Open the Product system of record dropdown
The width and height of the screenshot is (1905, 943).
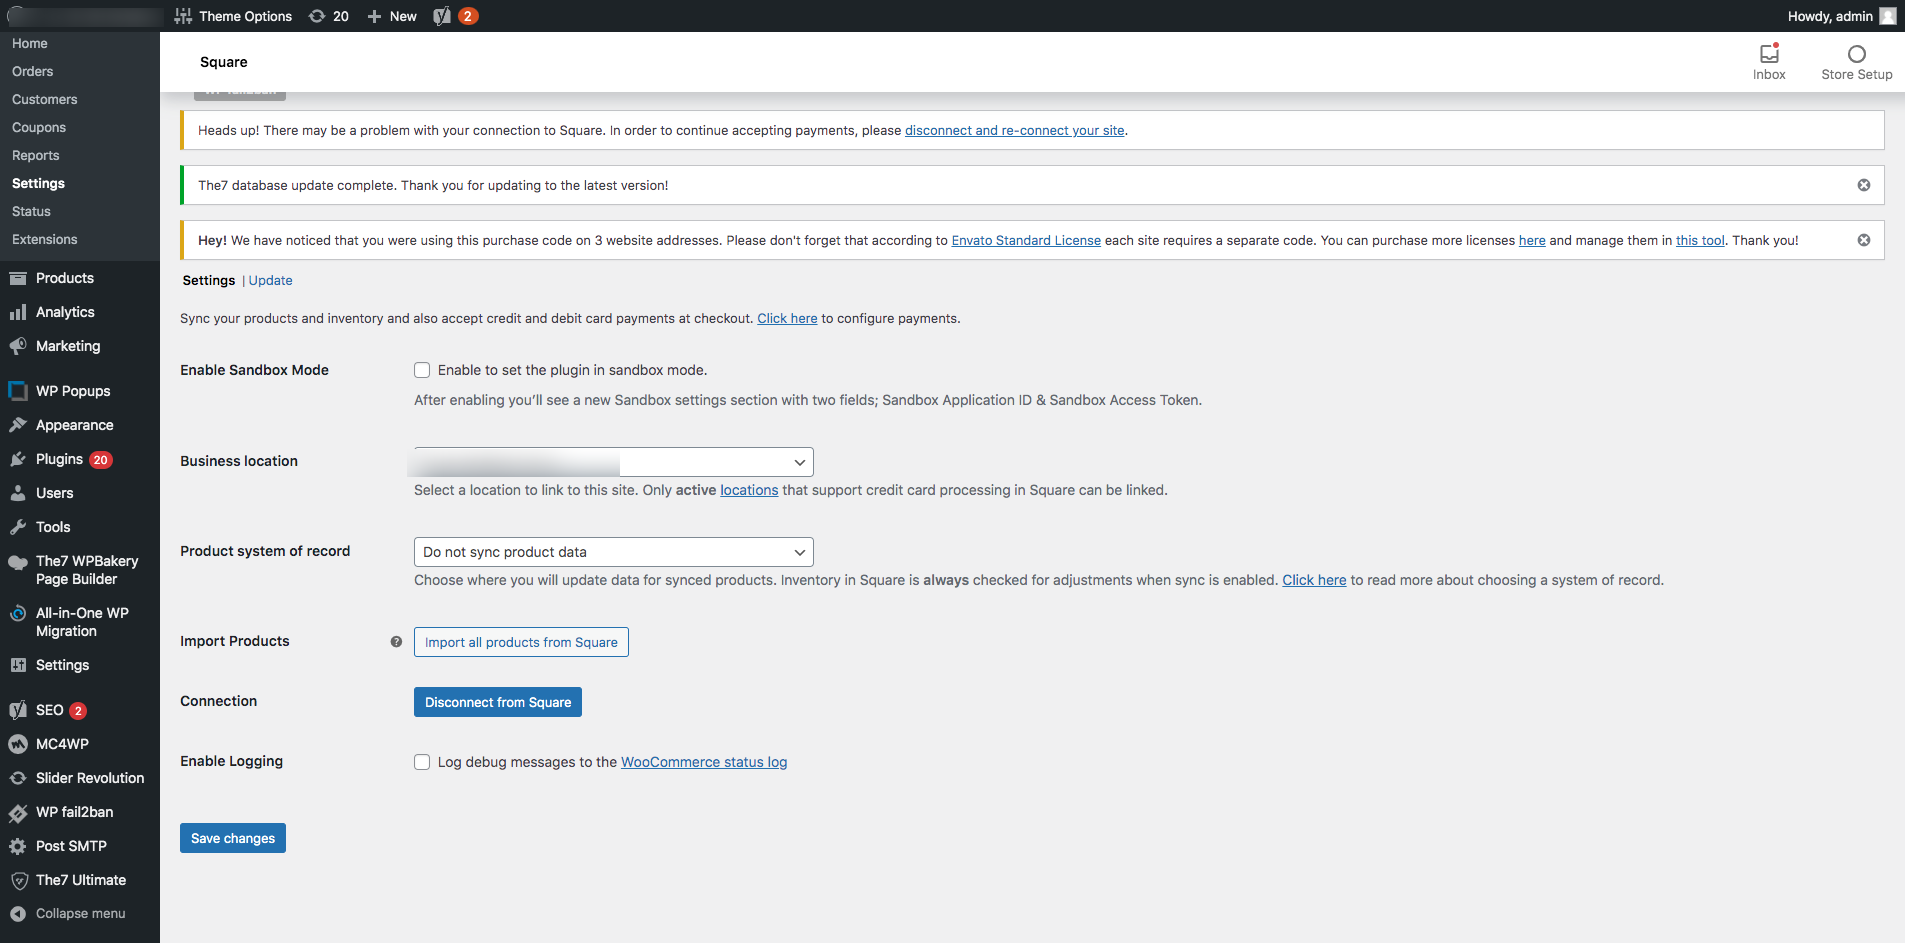[614, 552]
